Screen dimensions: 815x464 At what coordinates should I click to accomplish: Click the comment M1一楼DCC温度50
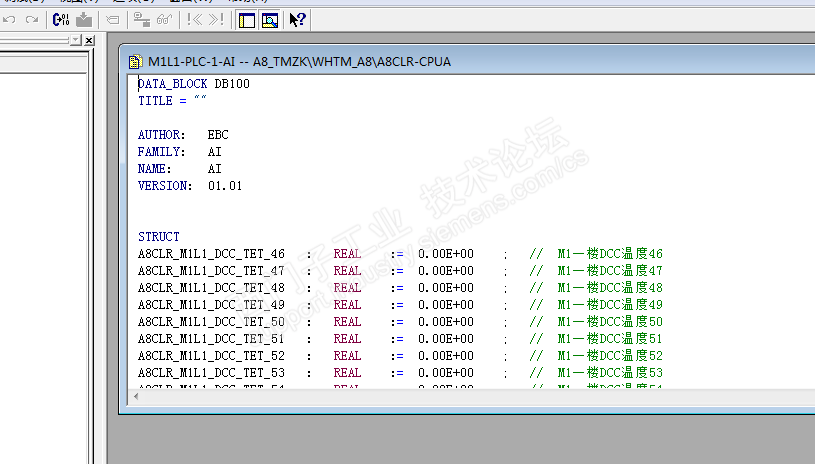click(610, 322)
